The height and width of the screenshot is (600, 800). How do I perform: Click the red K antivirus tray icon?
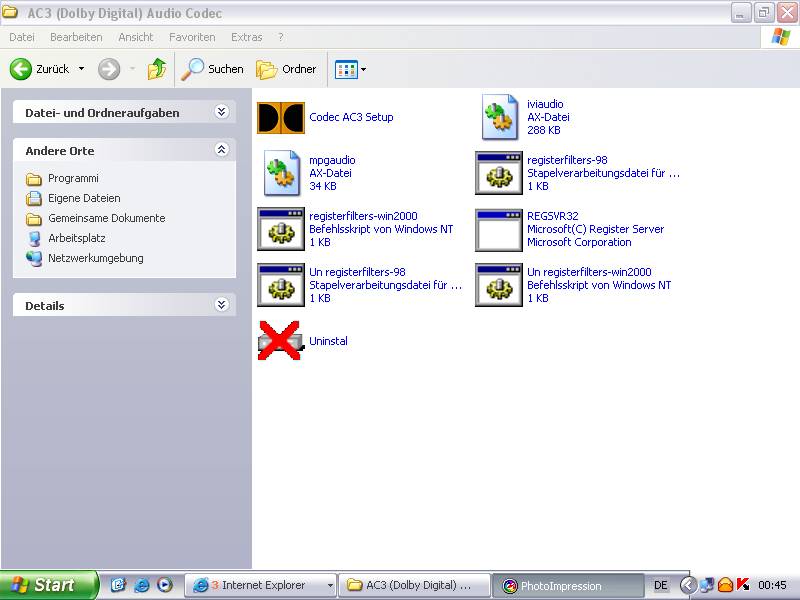(x=743, y=584)
